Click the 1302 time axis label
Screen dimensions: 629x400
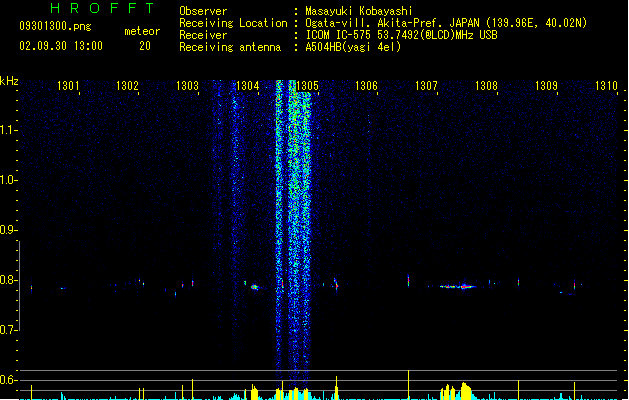click(127, 86)
